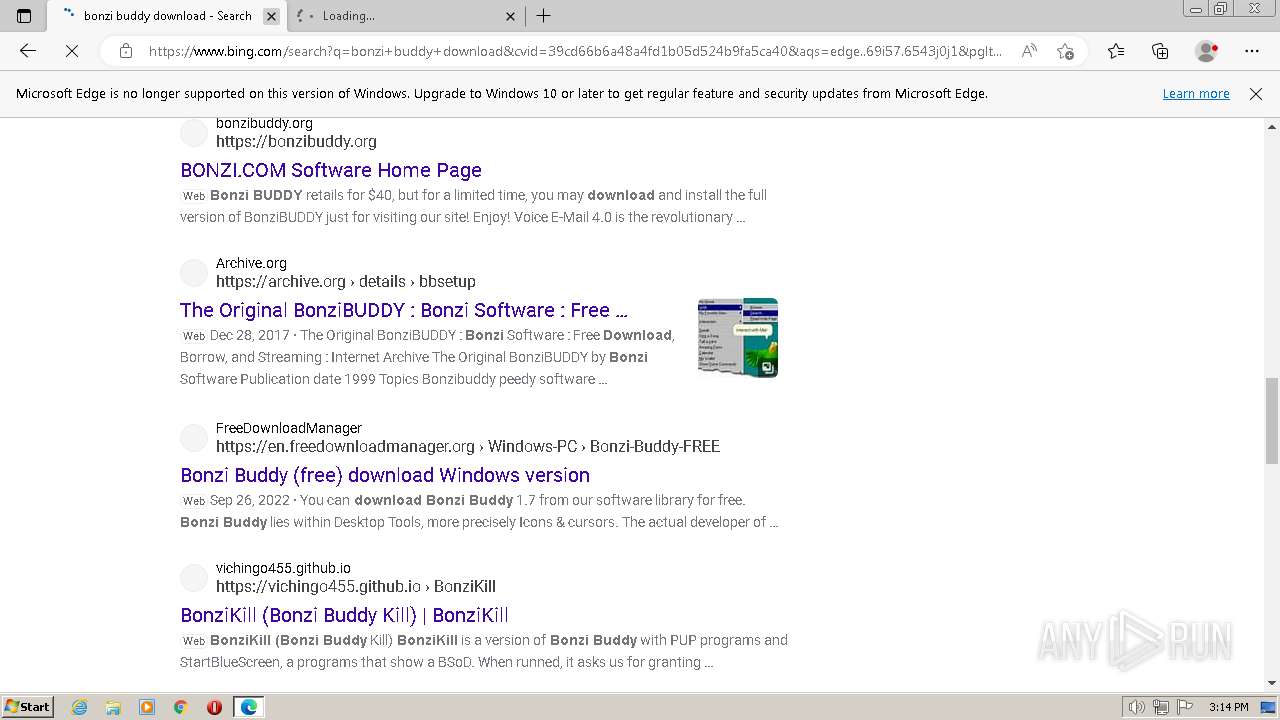Launch Internet Explorer from taskbar
The image size is (1280, 720).
(80, 707)
